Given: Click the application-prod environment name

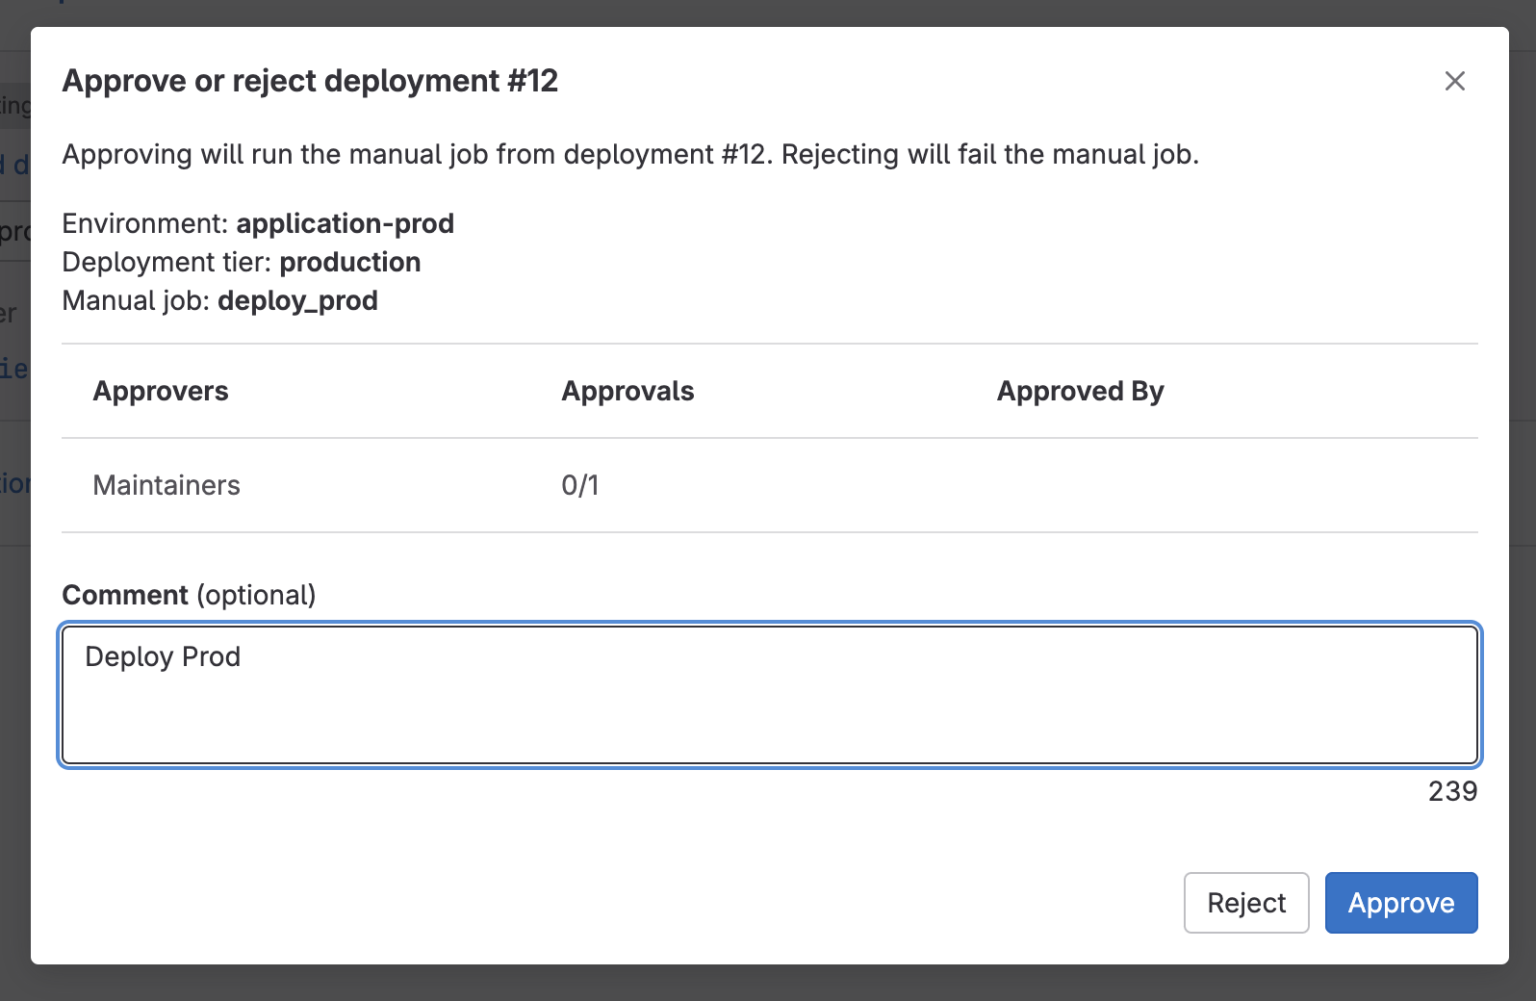Looking at the screenshot, I should (x=344, y=223).
